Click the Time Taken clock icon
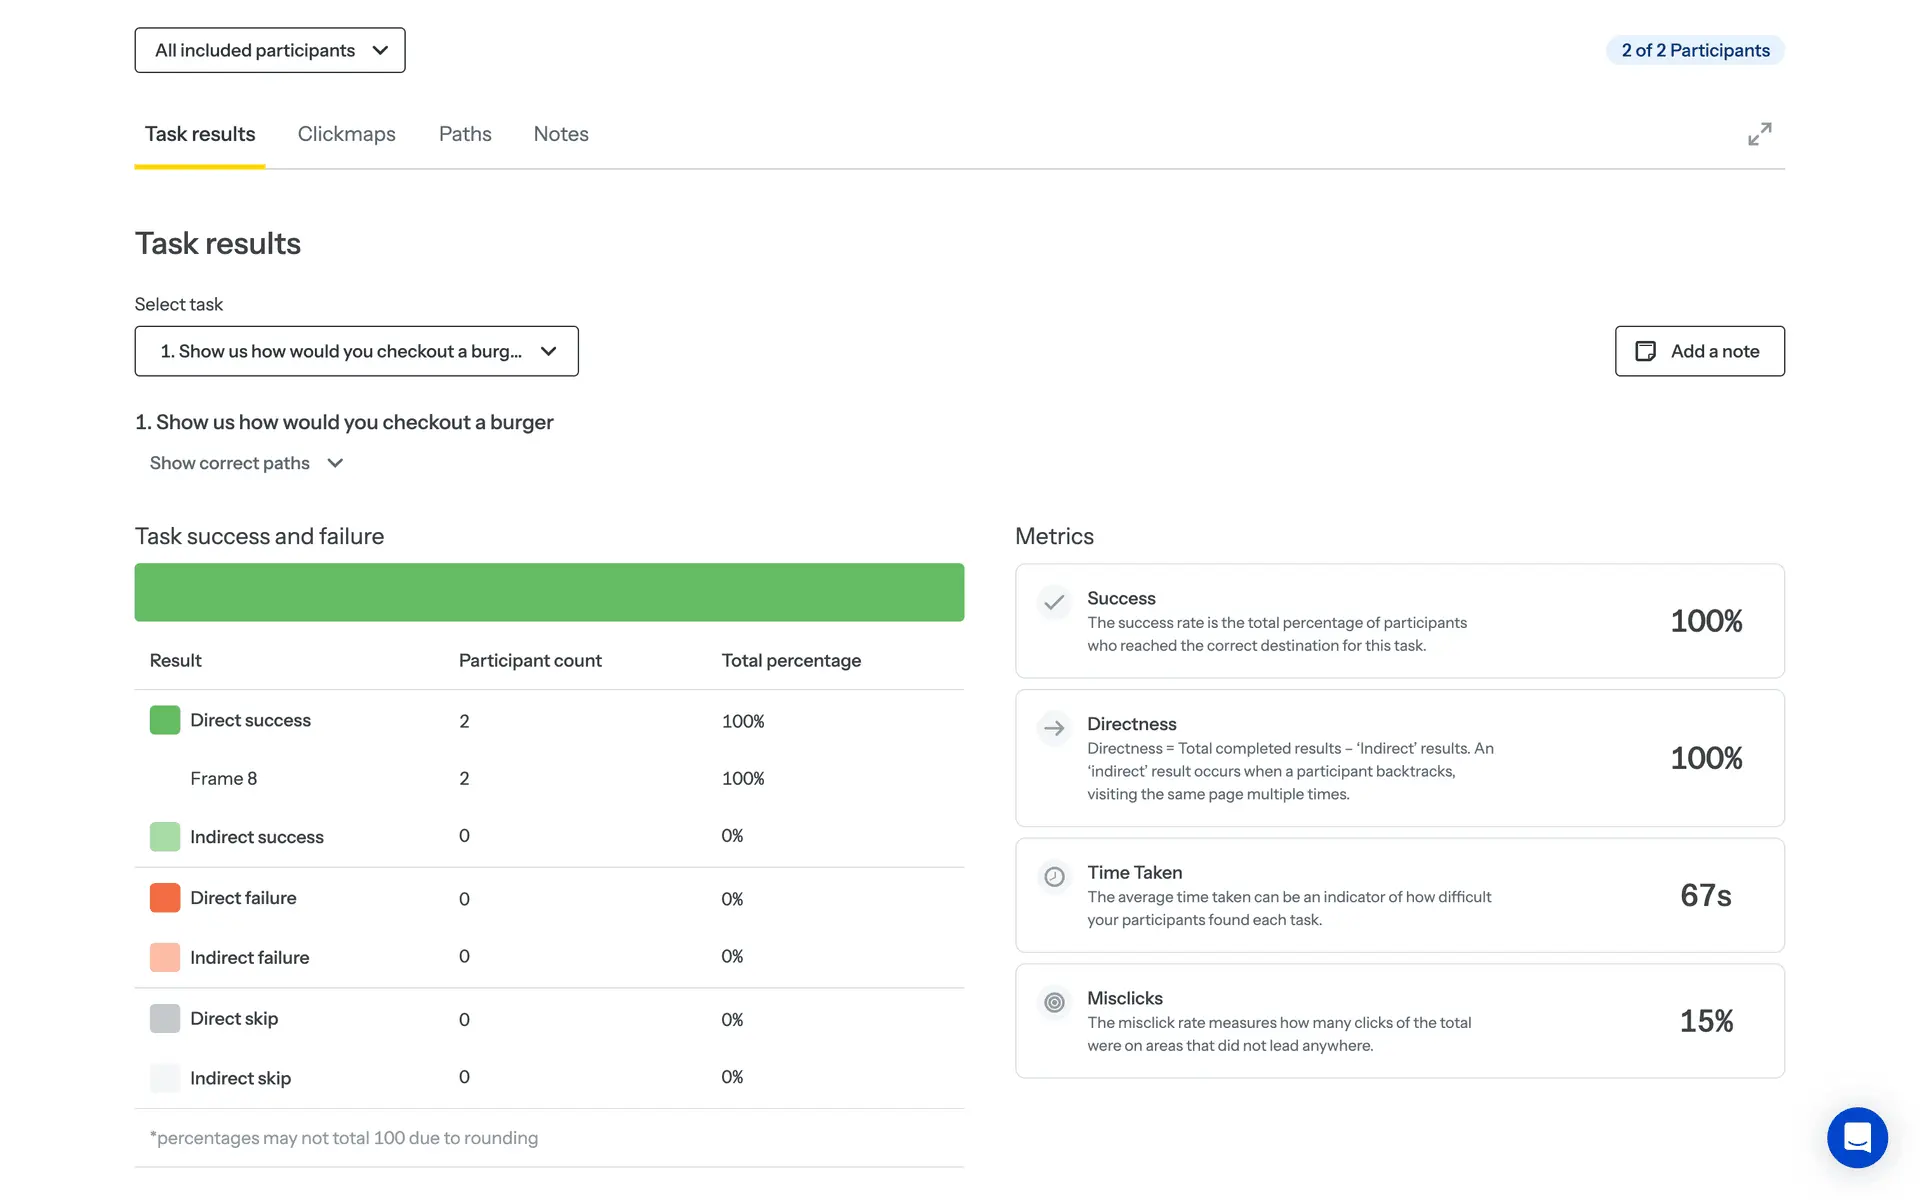 [x=1054, y=877]
